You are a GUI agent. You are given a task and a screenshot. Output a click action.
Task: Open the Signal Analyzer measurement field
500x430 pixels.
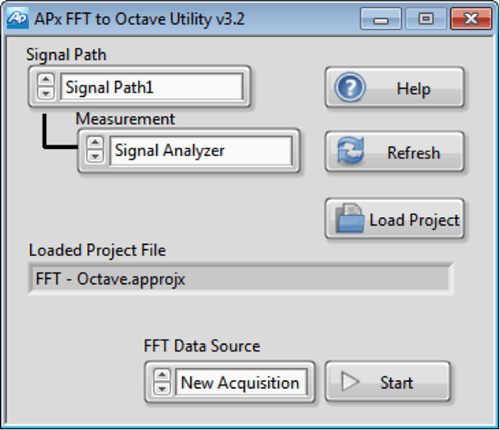[201, 150]
